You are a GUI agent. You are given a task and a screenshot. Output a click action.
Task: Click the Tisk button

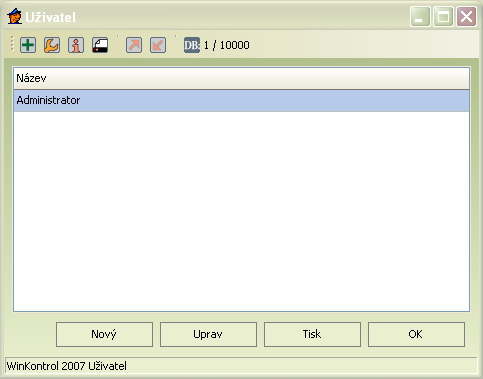(312, 334)
